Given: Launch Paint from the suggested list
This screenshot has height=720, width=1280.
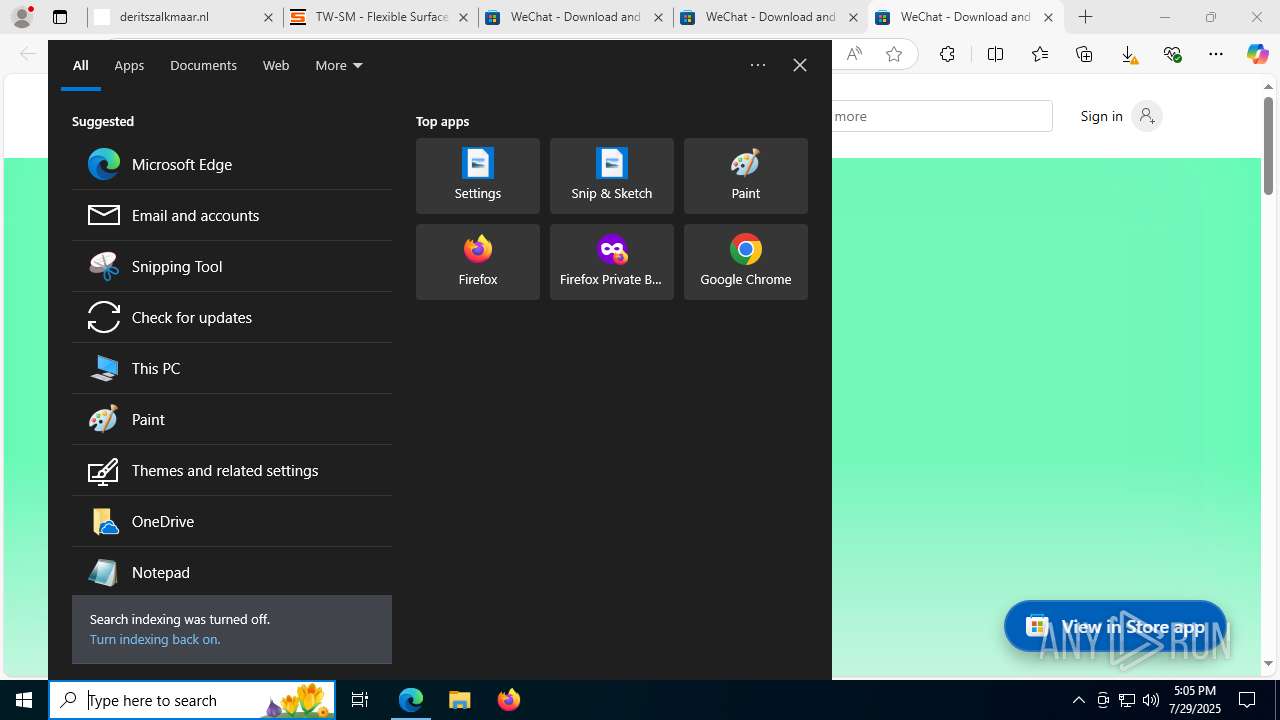Looking at the screenshot, I should 231,419.
